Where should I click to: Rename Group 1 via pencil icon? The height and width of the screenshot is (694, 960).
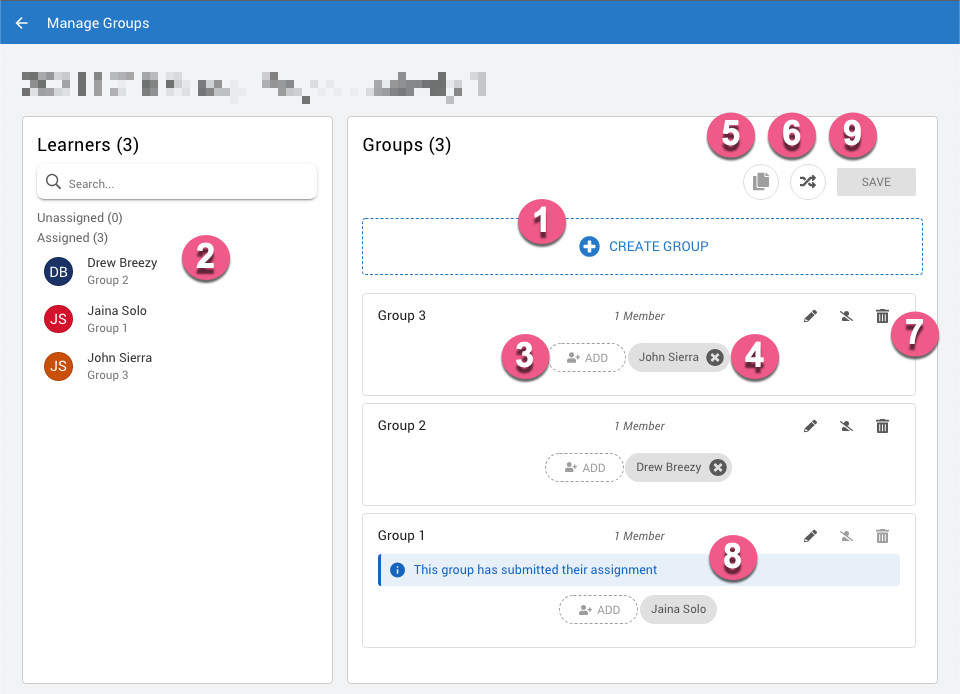(x=811, y=536)
